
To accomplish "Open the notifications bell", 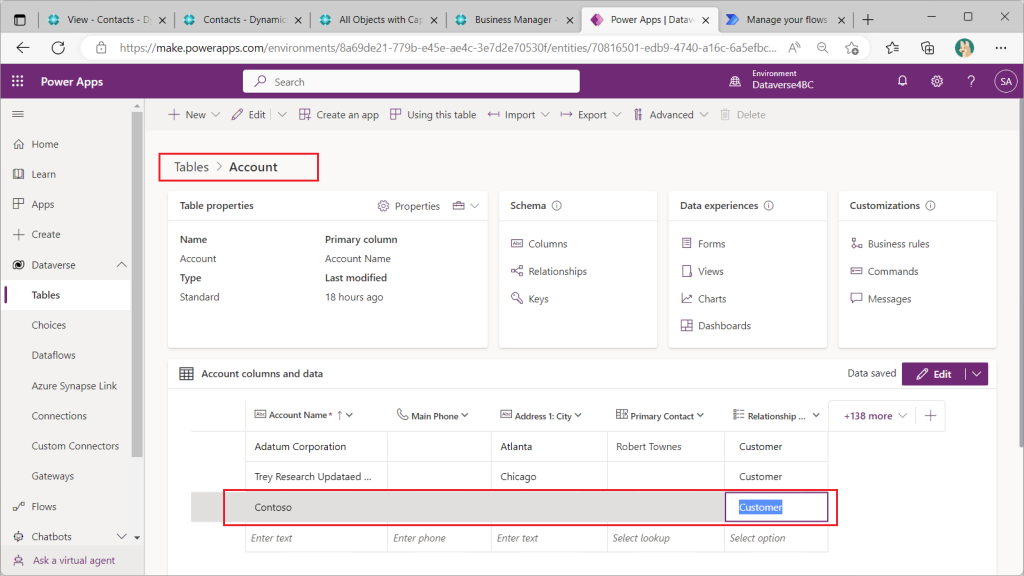I will click(x=903, y=81).
